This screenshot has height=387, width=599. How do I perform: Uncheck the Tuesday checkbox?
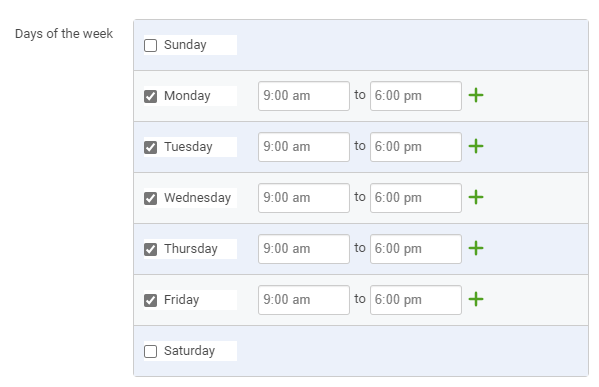click(x=151, y=147)
